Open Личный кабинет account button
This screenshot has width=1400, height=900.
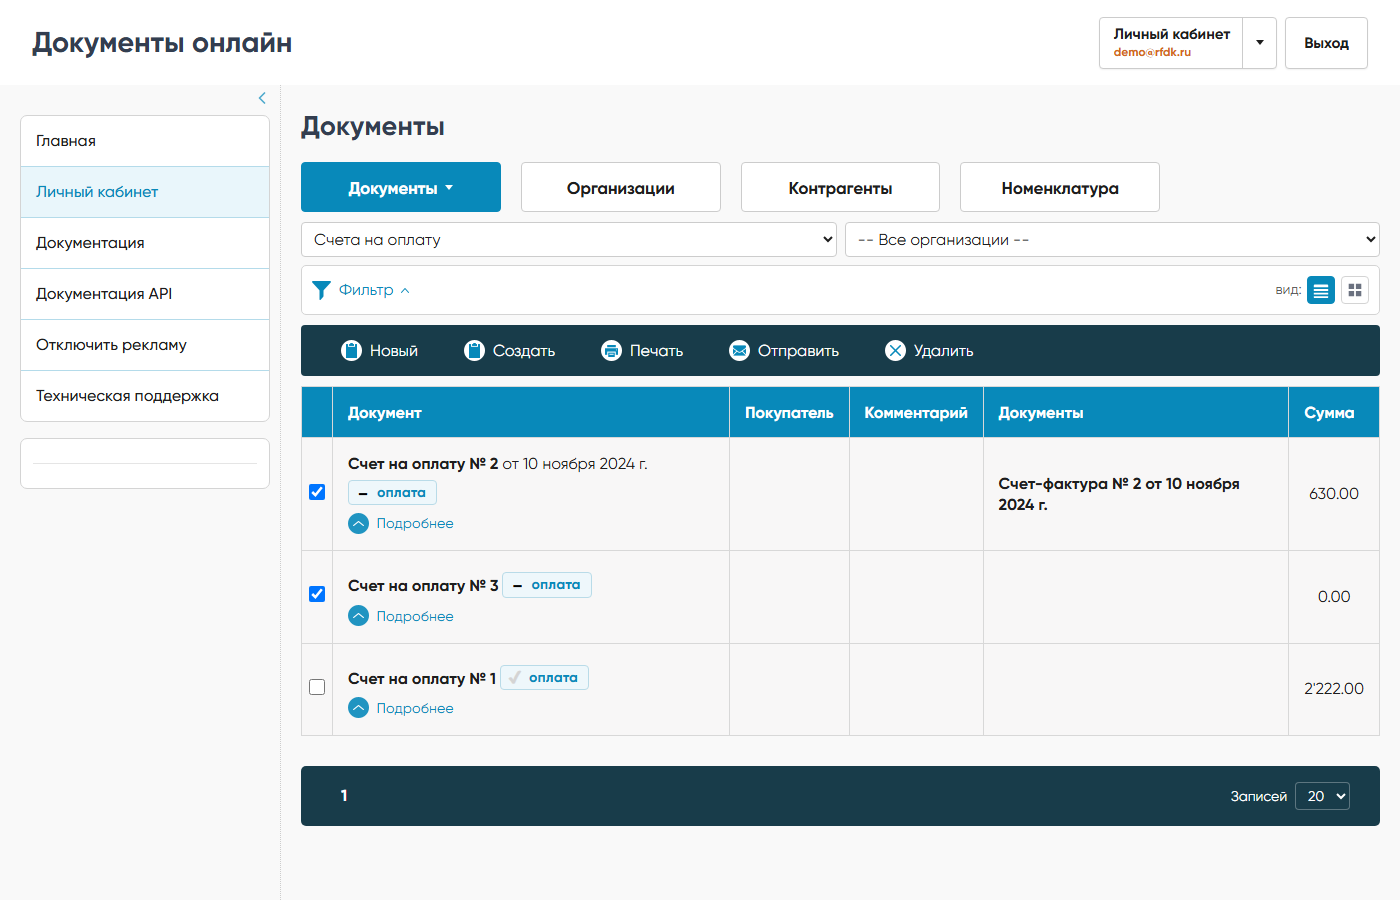pyautogui.click(x=1171, y=43)
